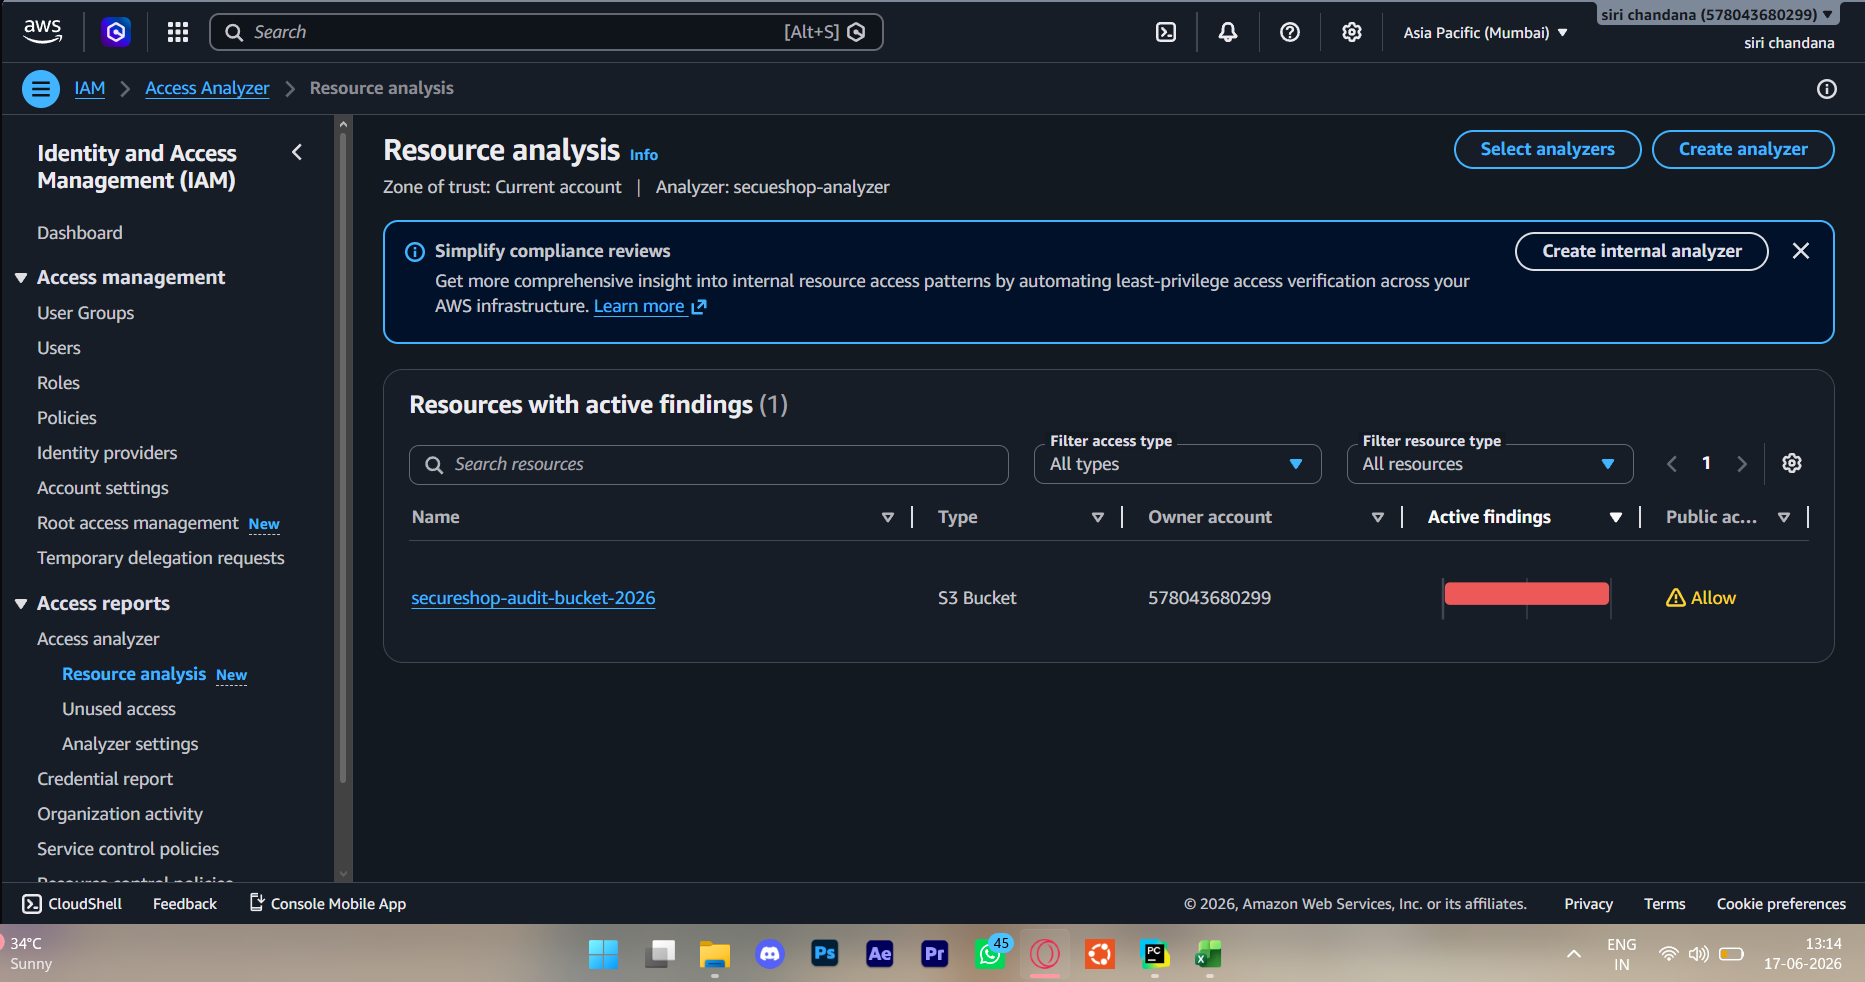The width and height of the screenshot is (1865, 982).
Task: Open secureshop-audit-bucket-2026 link
Action: [533, 598]
